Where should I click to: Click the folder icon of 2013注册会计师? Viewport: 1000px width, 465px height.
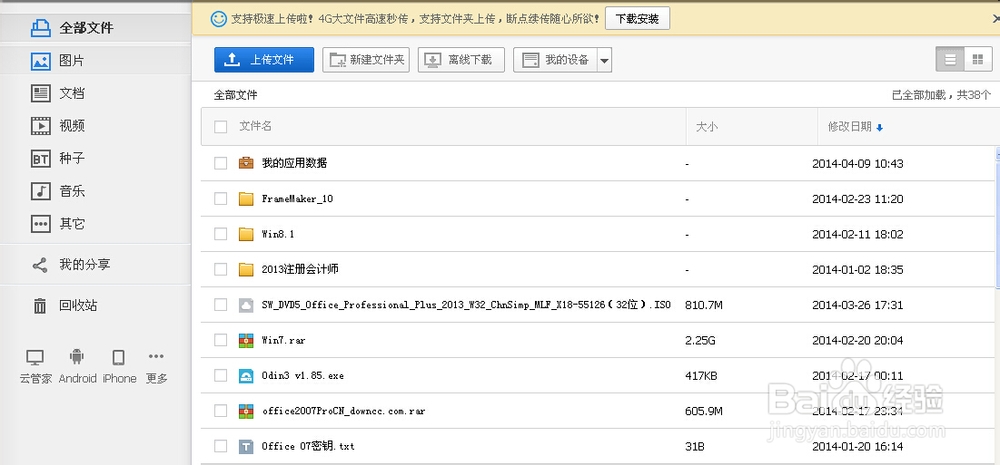click(x=246, y=270)
